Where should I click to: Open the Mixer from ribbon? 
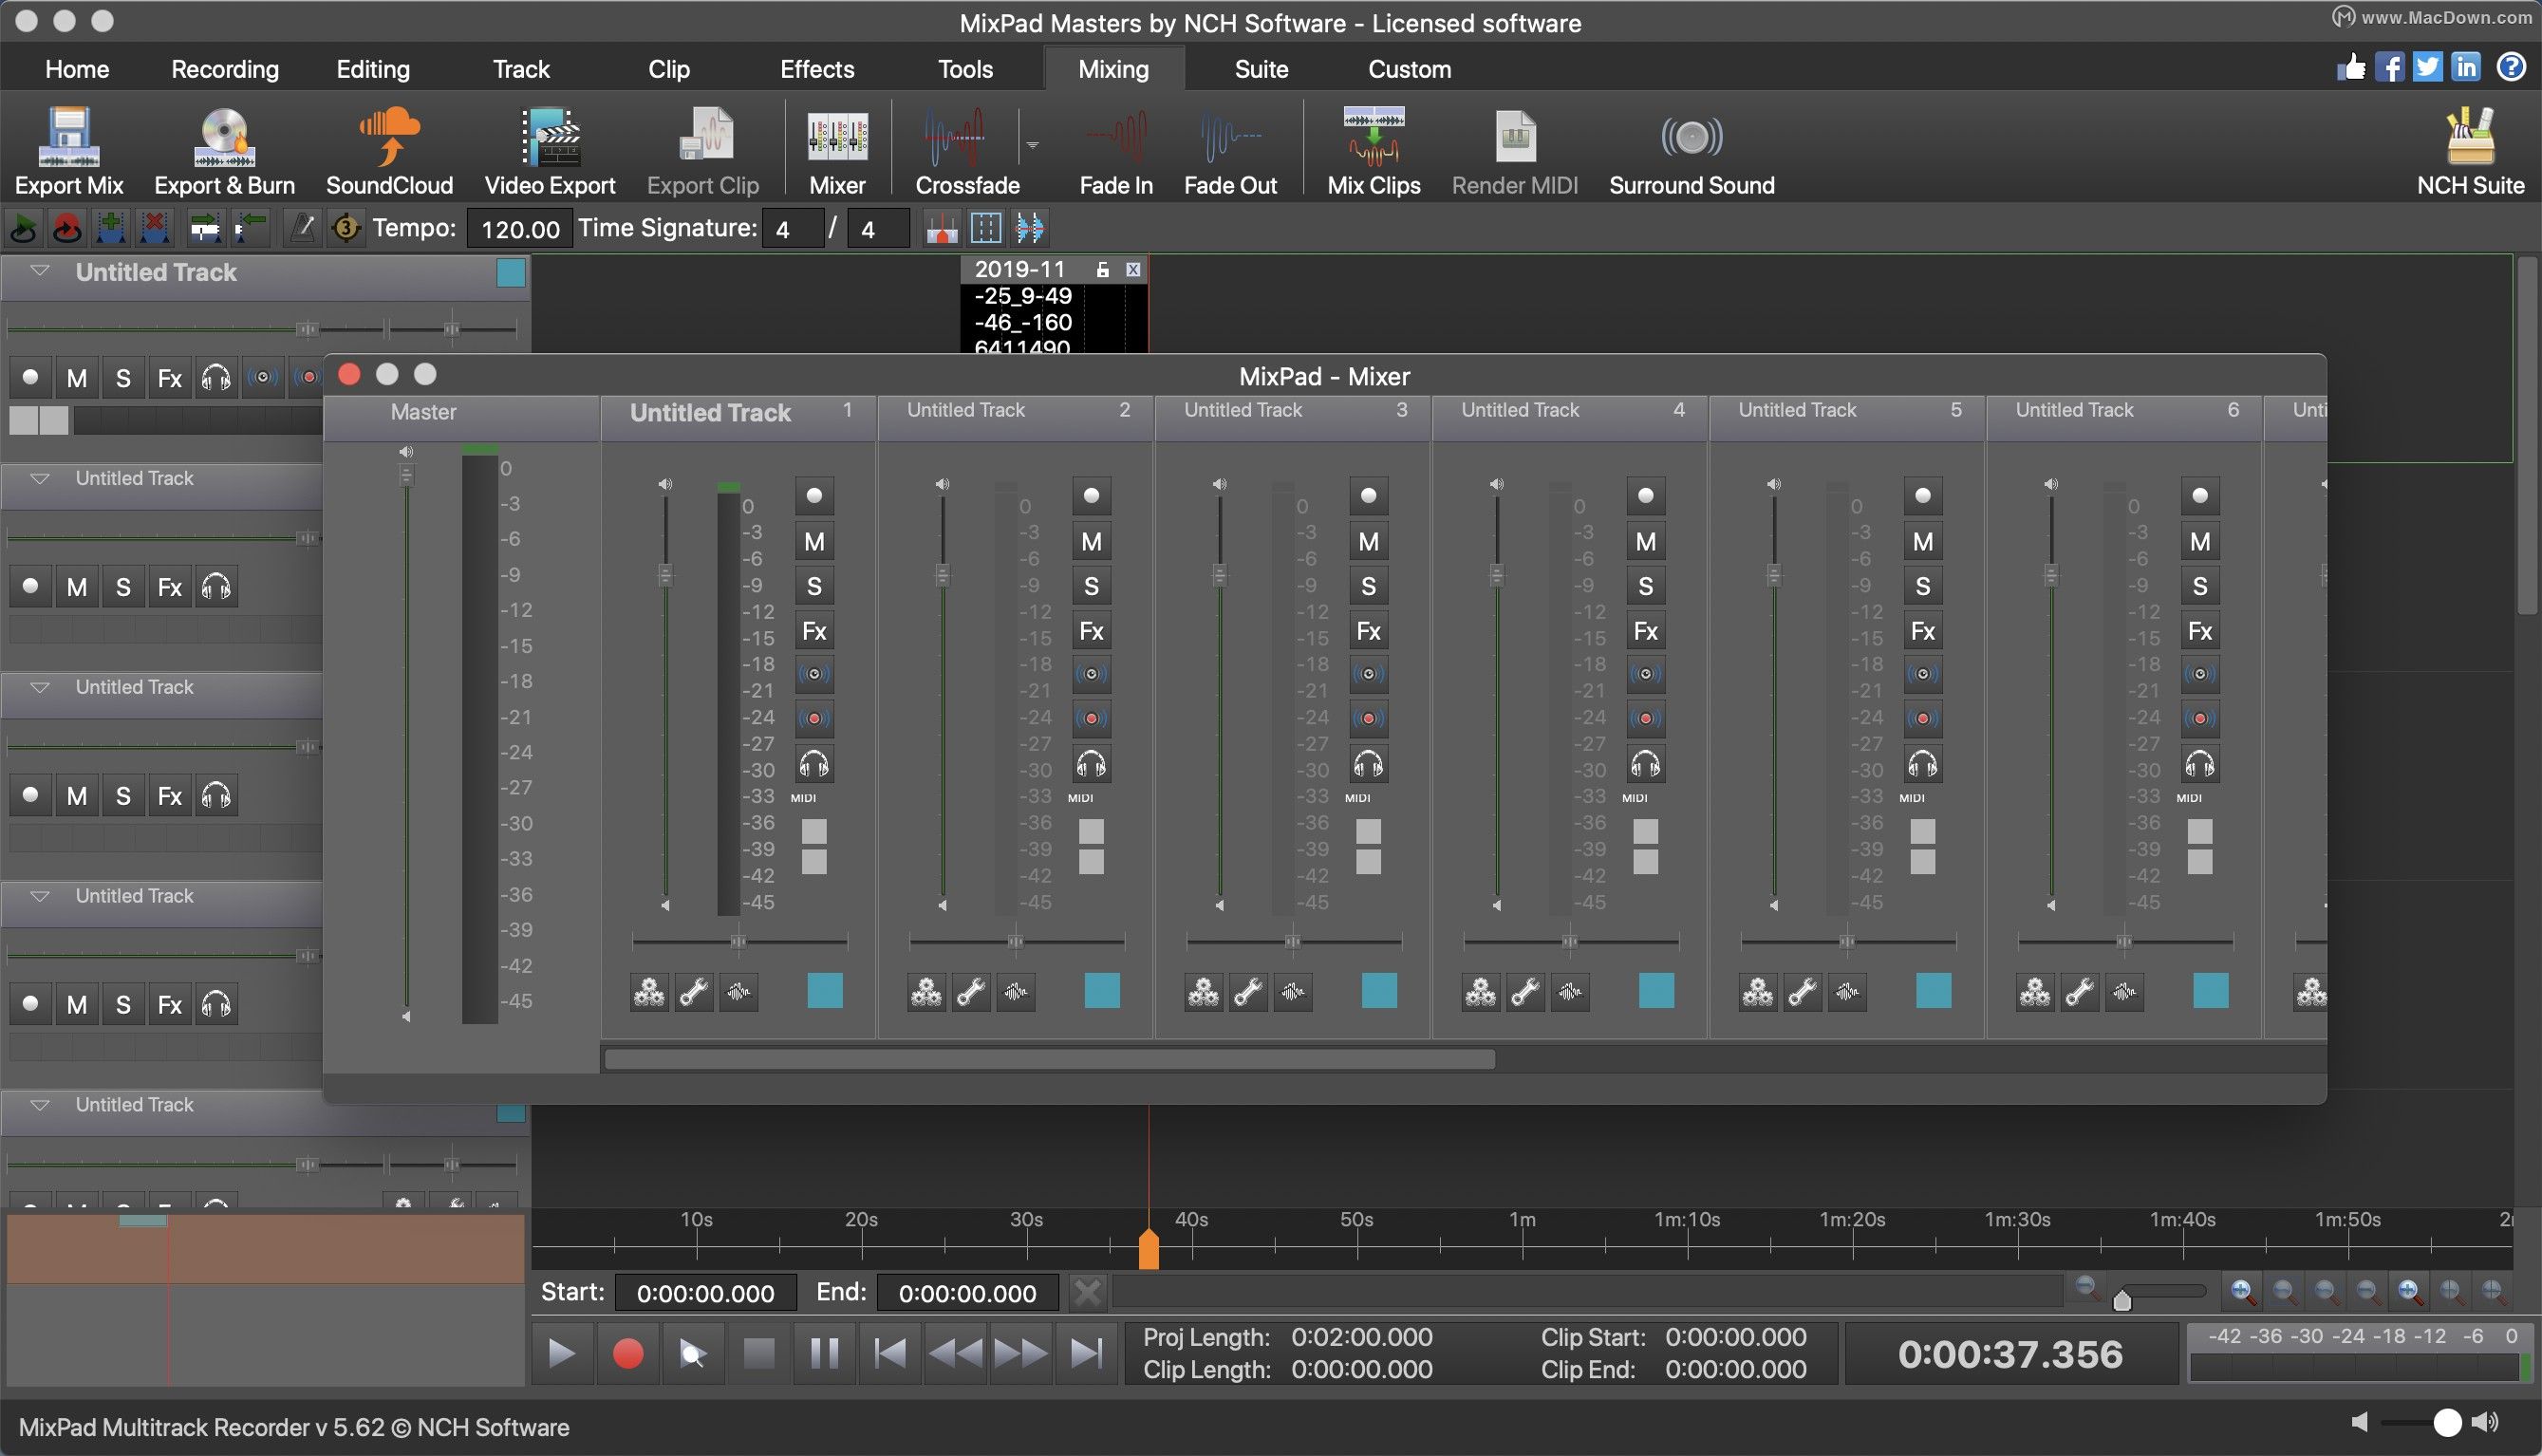pos(837,151)
